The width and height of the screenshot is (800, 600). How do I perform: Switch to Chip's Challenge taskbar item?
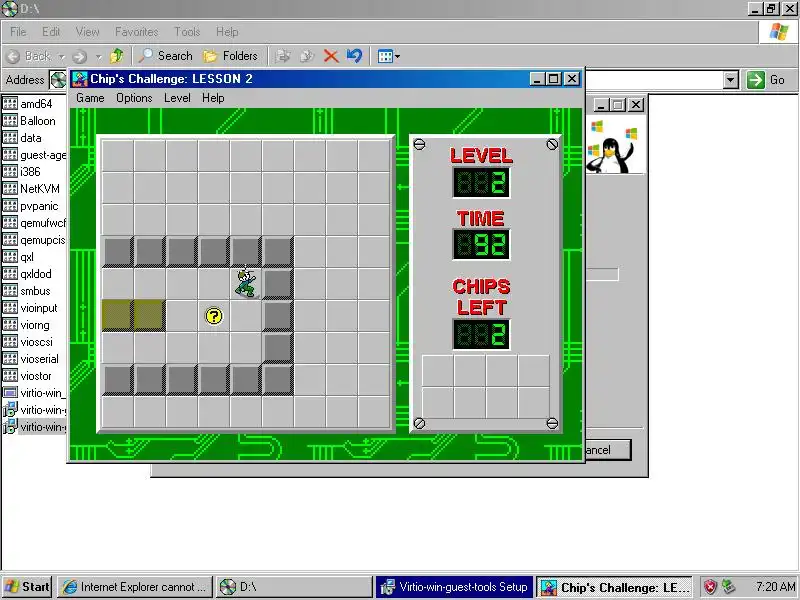615,587
